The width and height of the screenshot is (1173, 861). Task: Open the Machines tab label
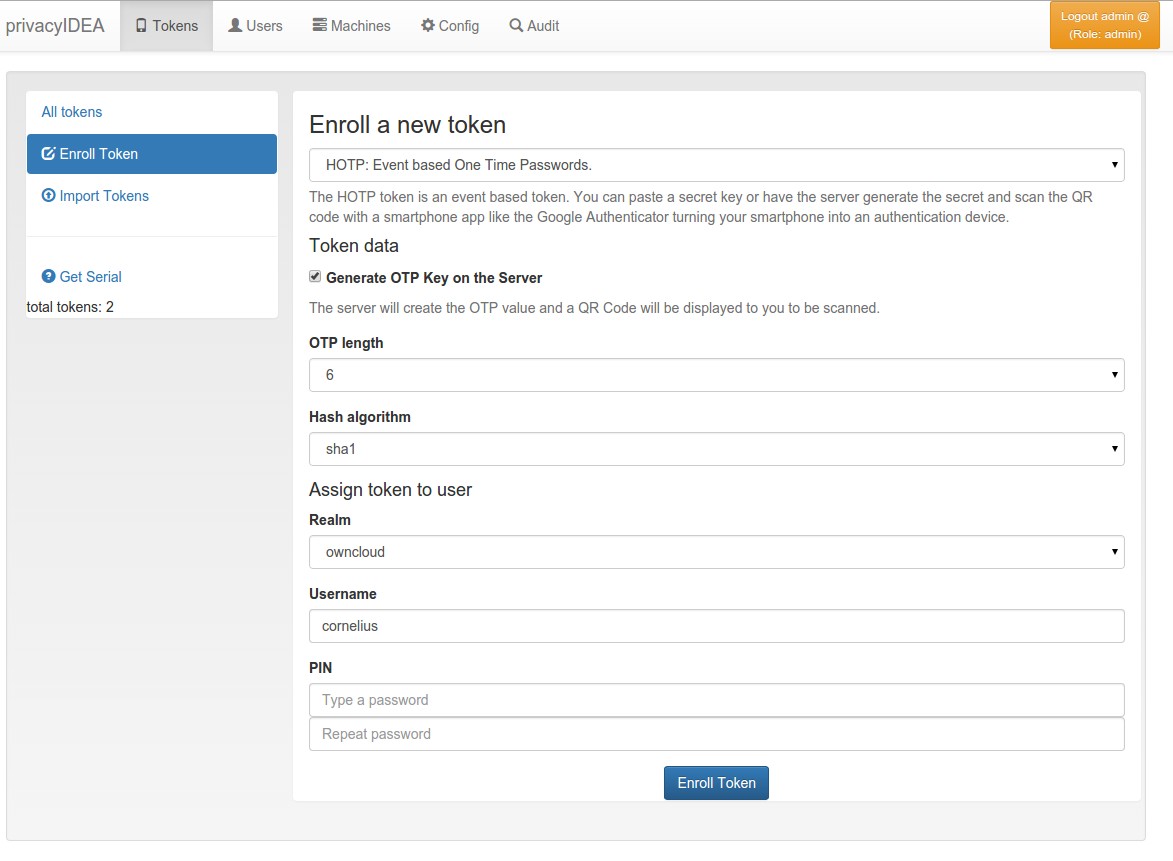click(x=361, y=25)
